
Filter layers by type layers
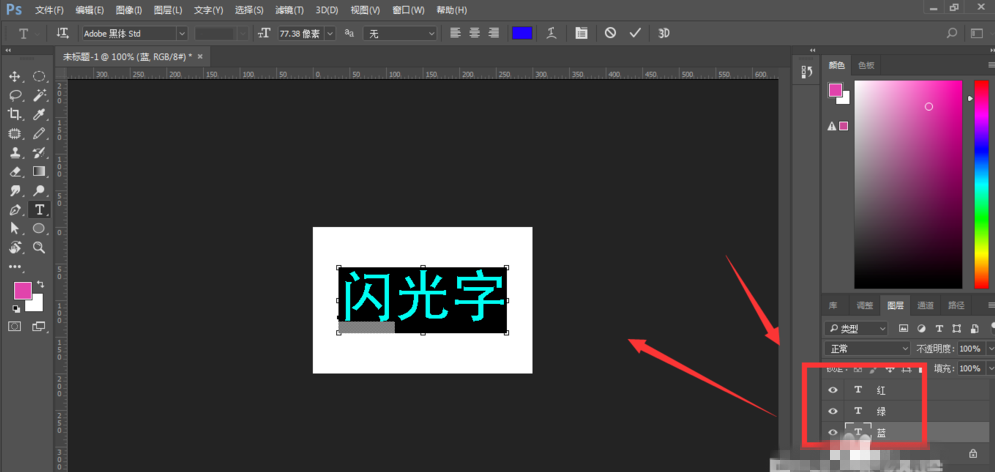tap(939, 328)
